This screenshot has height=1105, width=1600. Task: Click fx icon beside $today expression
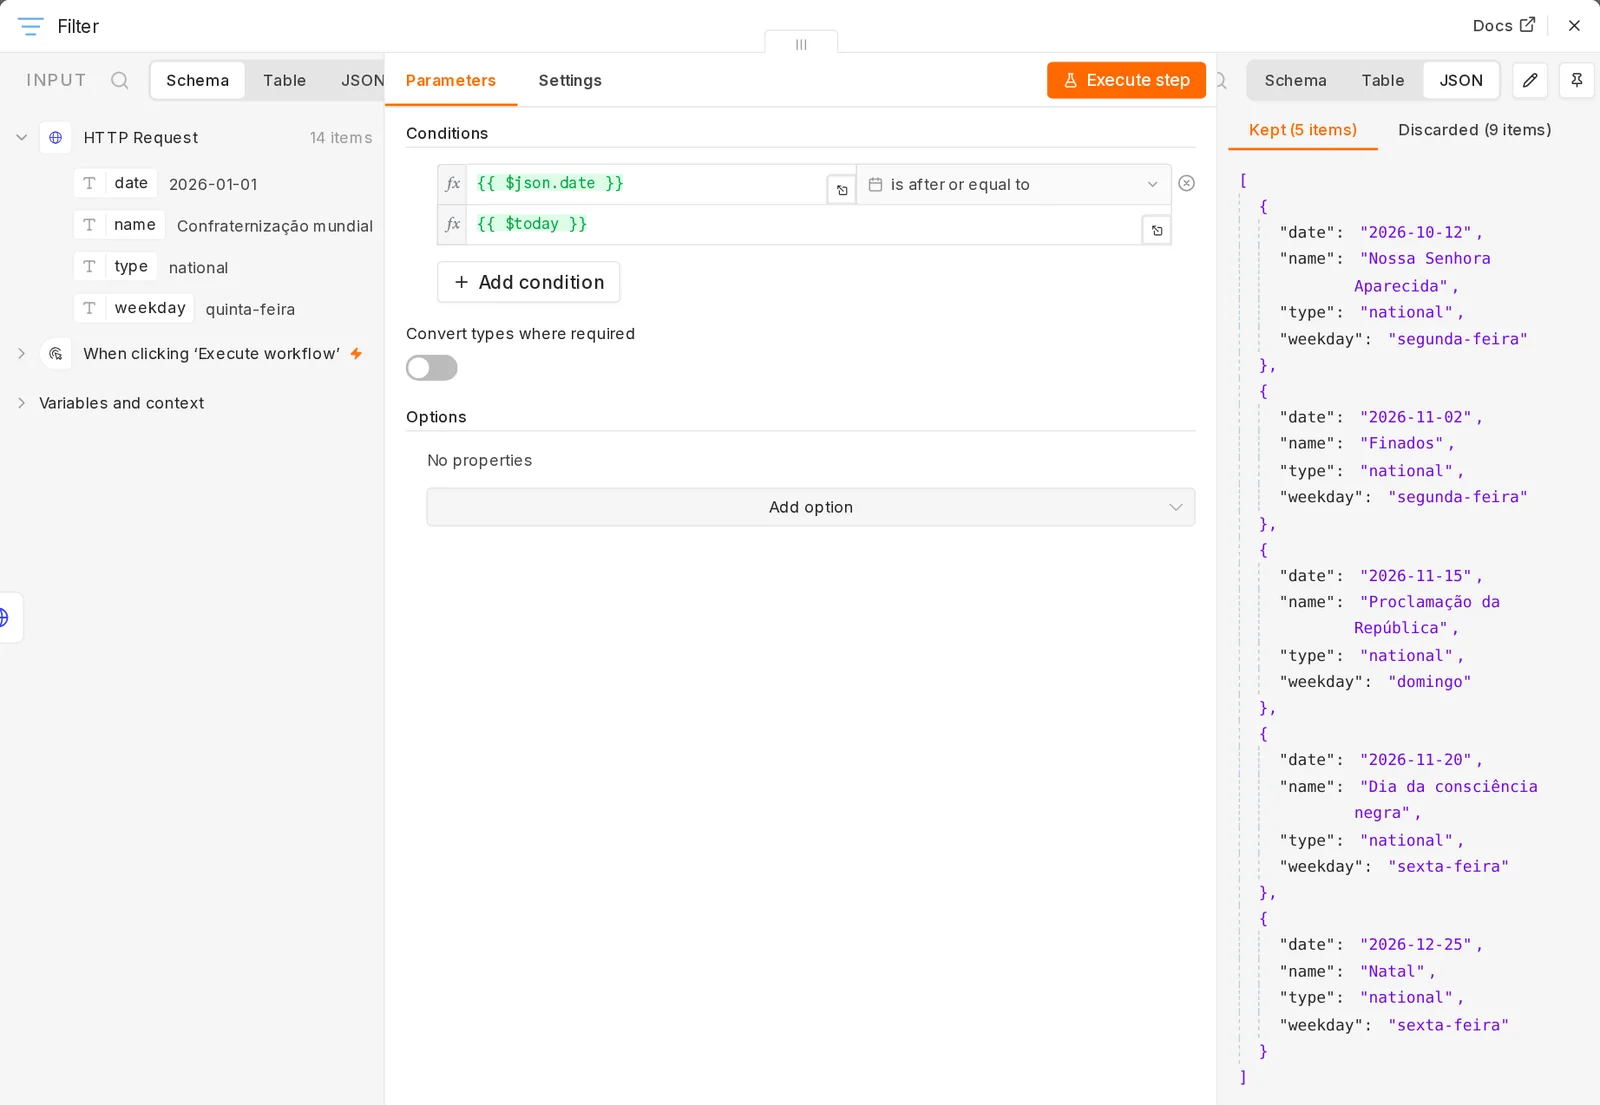453,224
